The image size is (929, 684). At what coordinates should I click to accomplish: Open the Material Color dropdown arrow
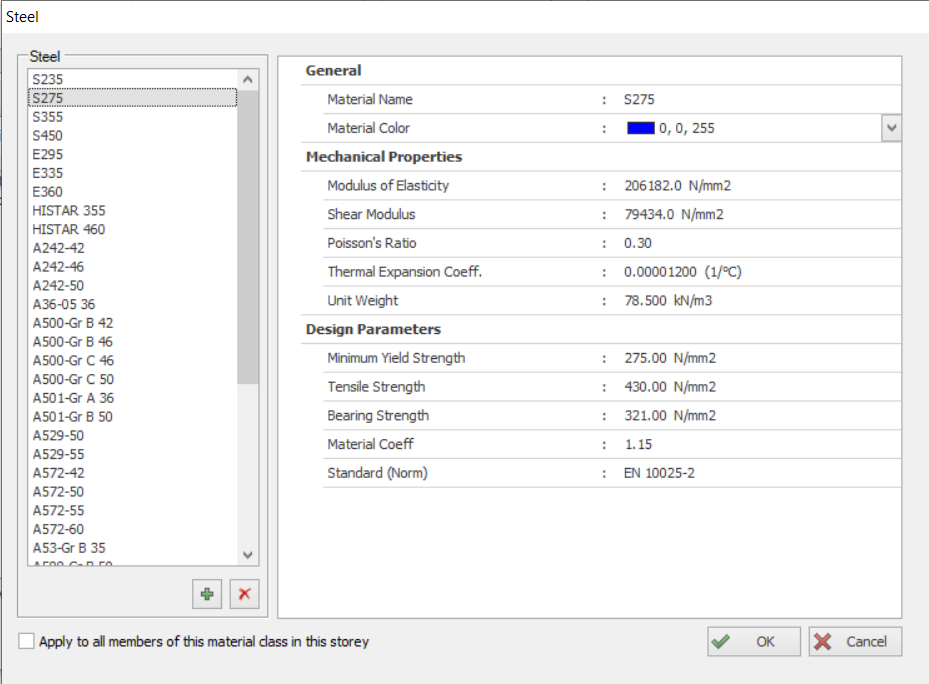pos(891,128)
